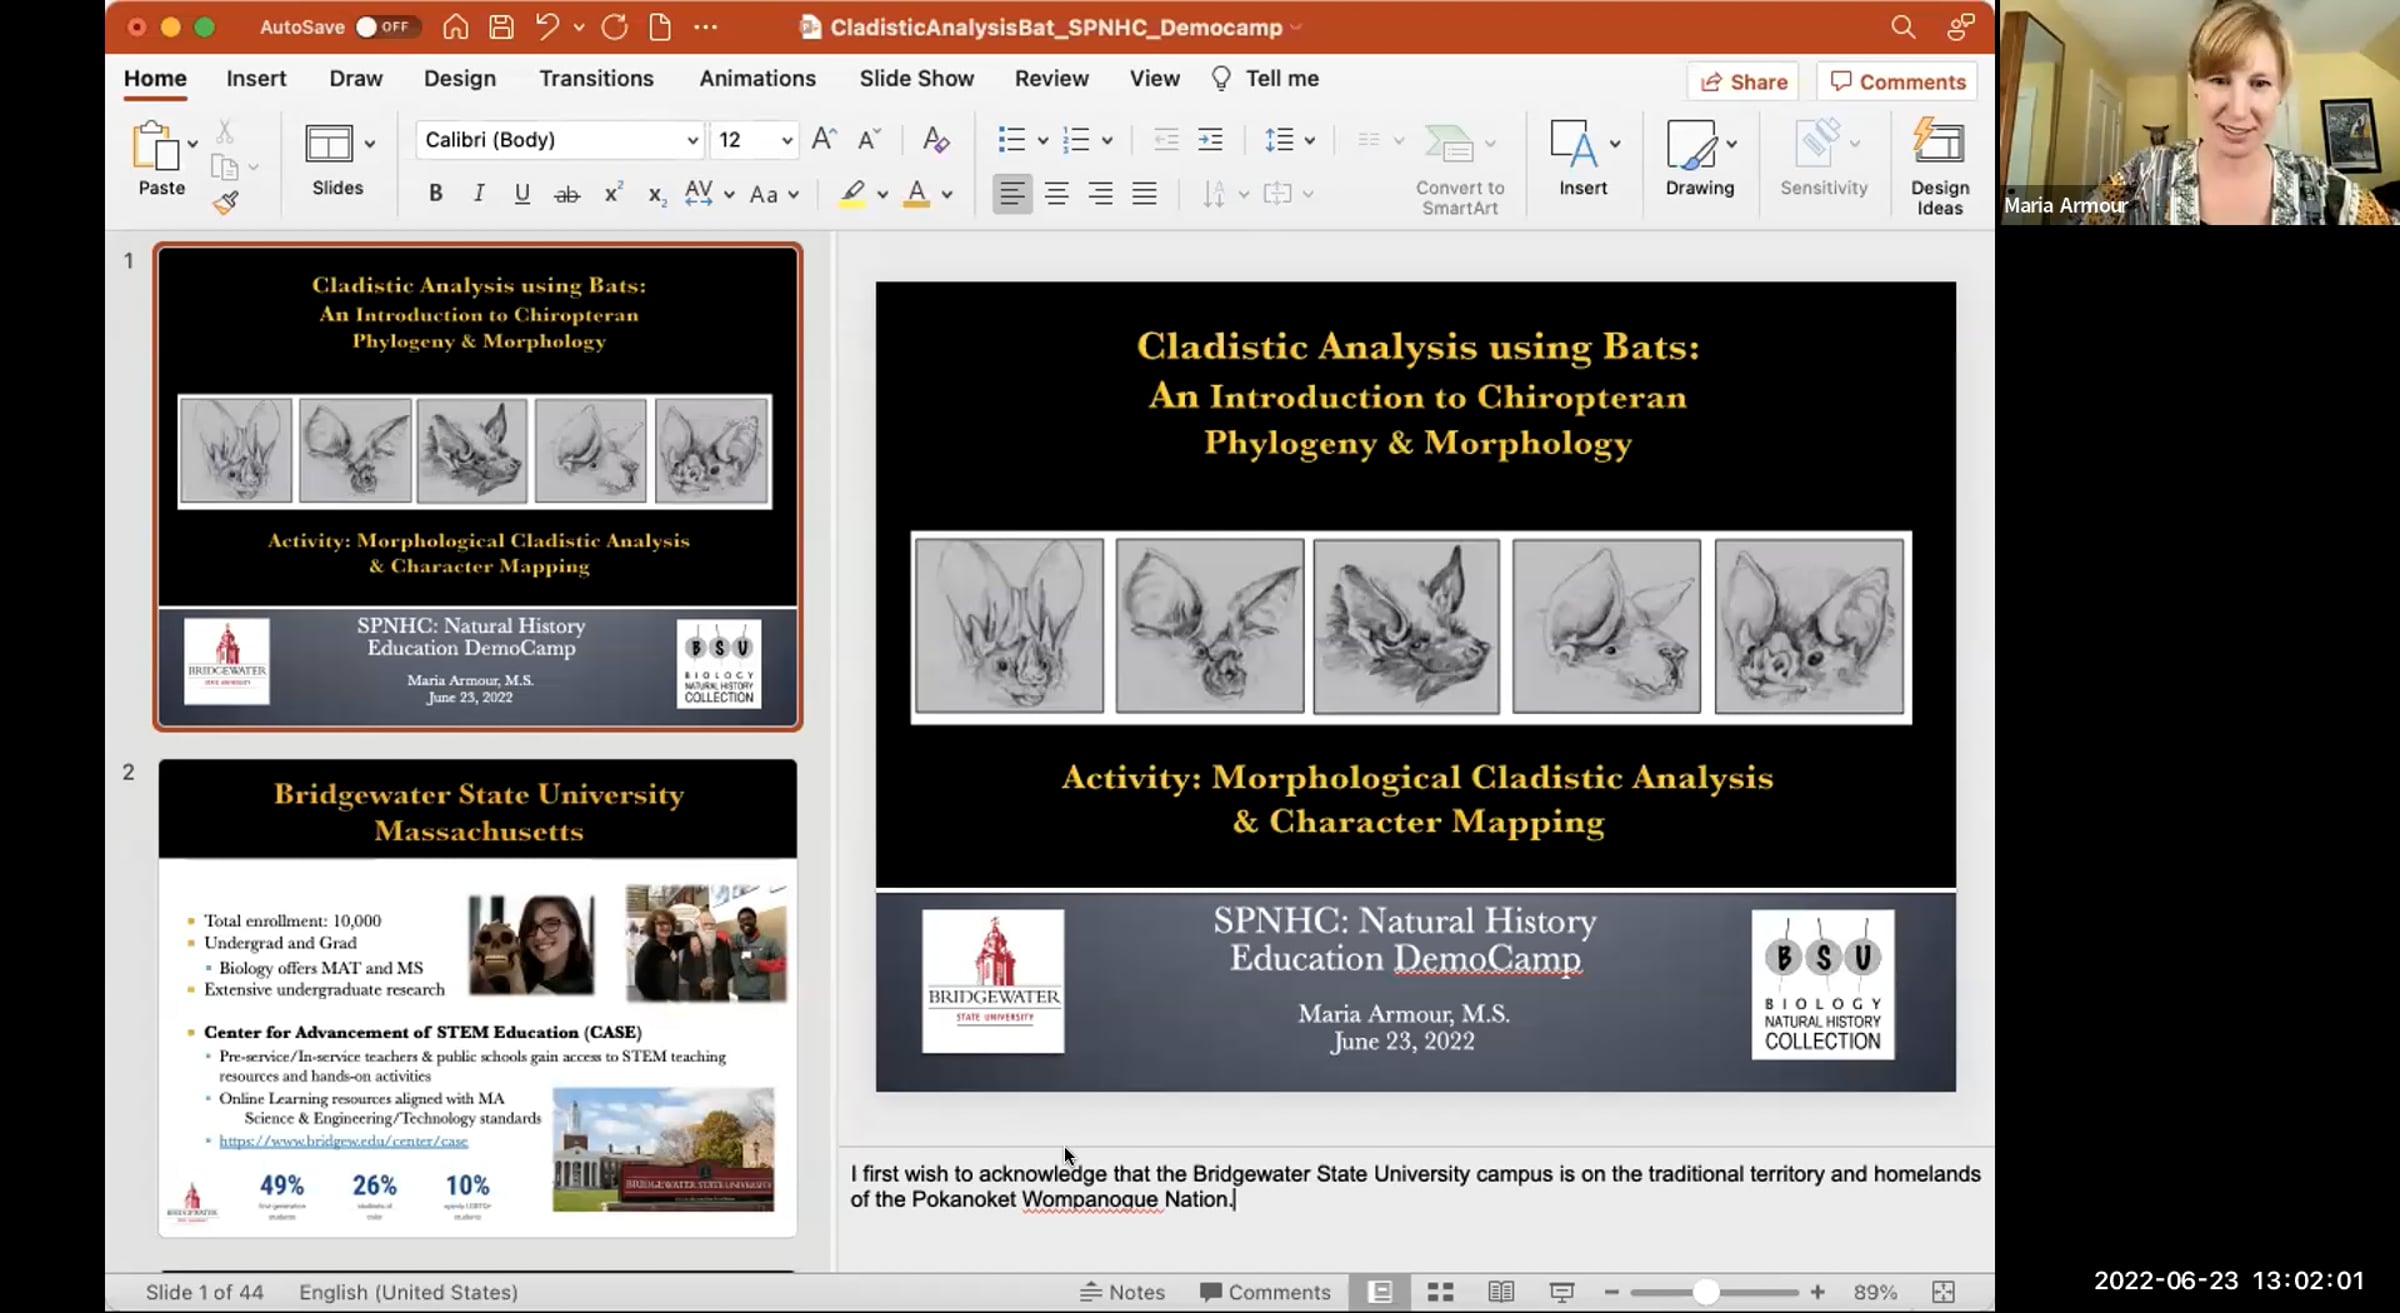Open the Comments button at top right

pos(1897,82)
